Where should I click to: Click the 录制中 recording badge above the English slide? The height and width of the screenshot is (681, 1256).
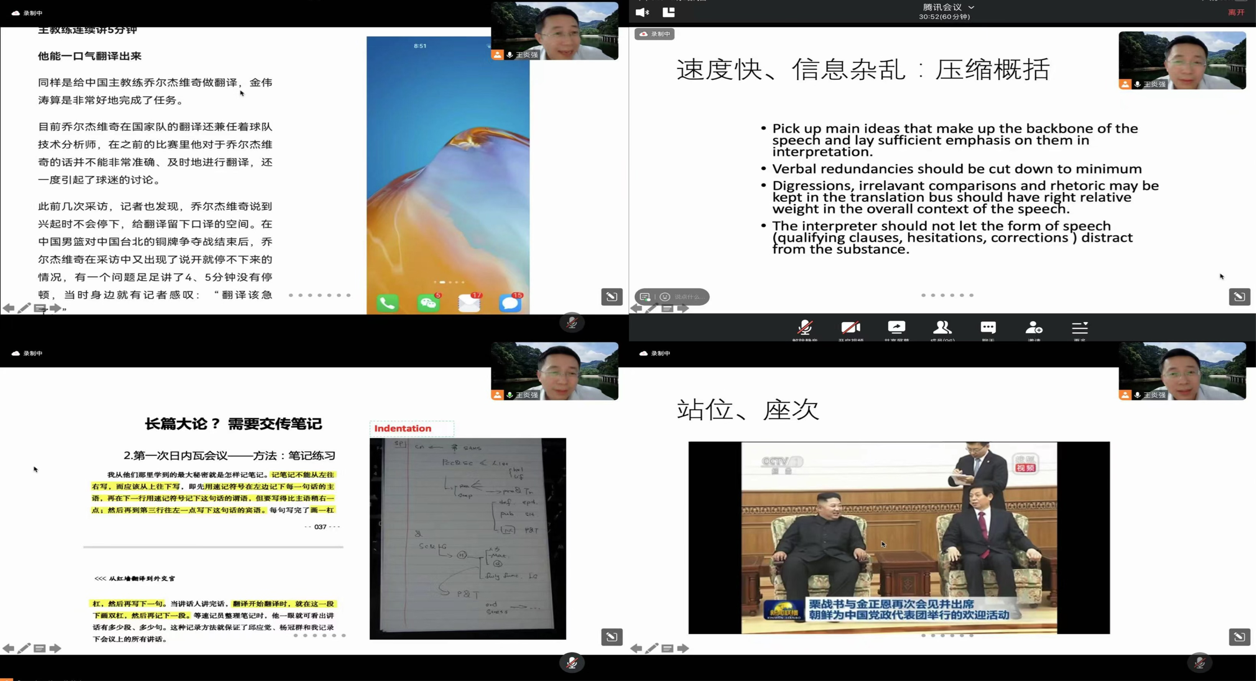coord(655,34)
